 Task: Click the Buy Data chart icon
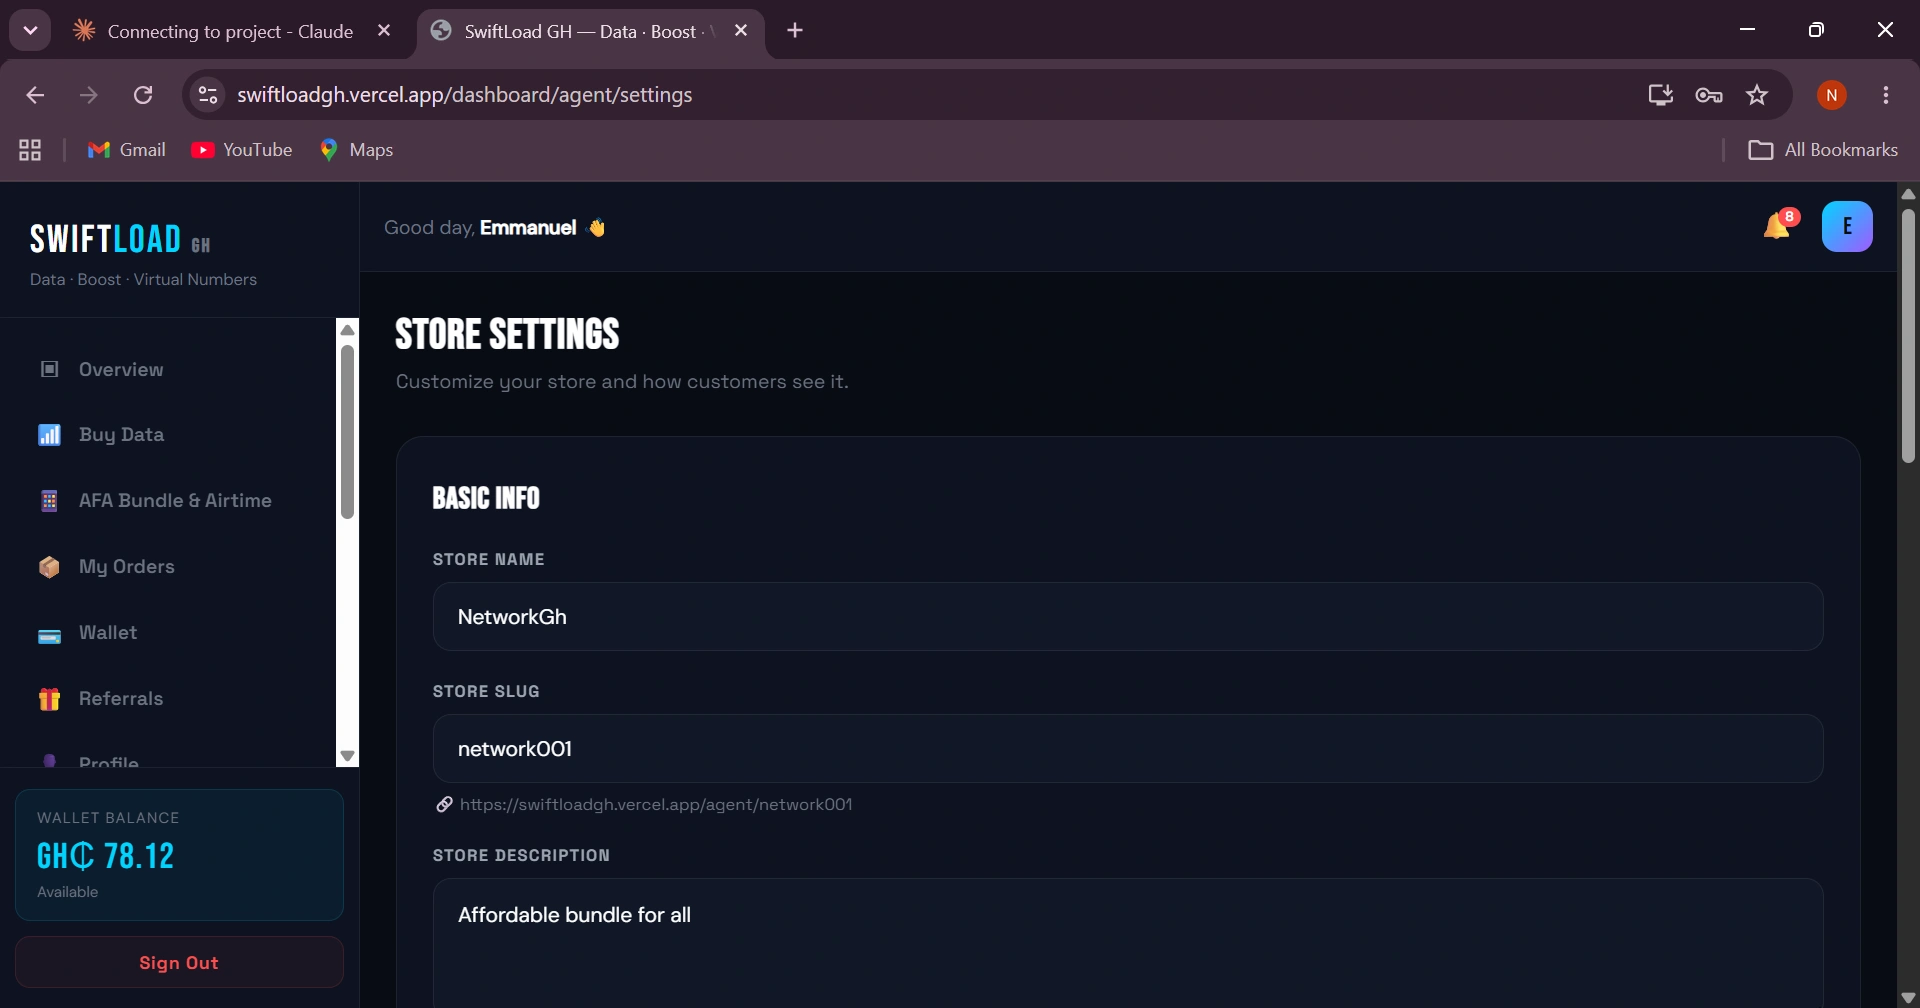49,435
